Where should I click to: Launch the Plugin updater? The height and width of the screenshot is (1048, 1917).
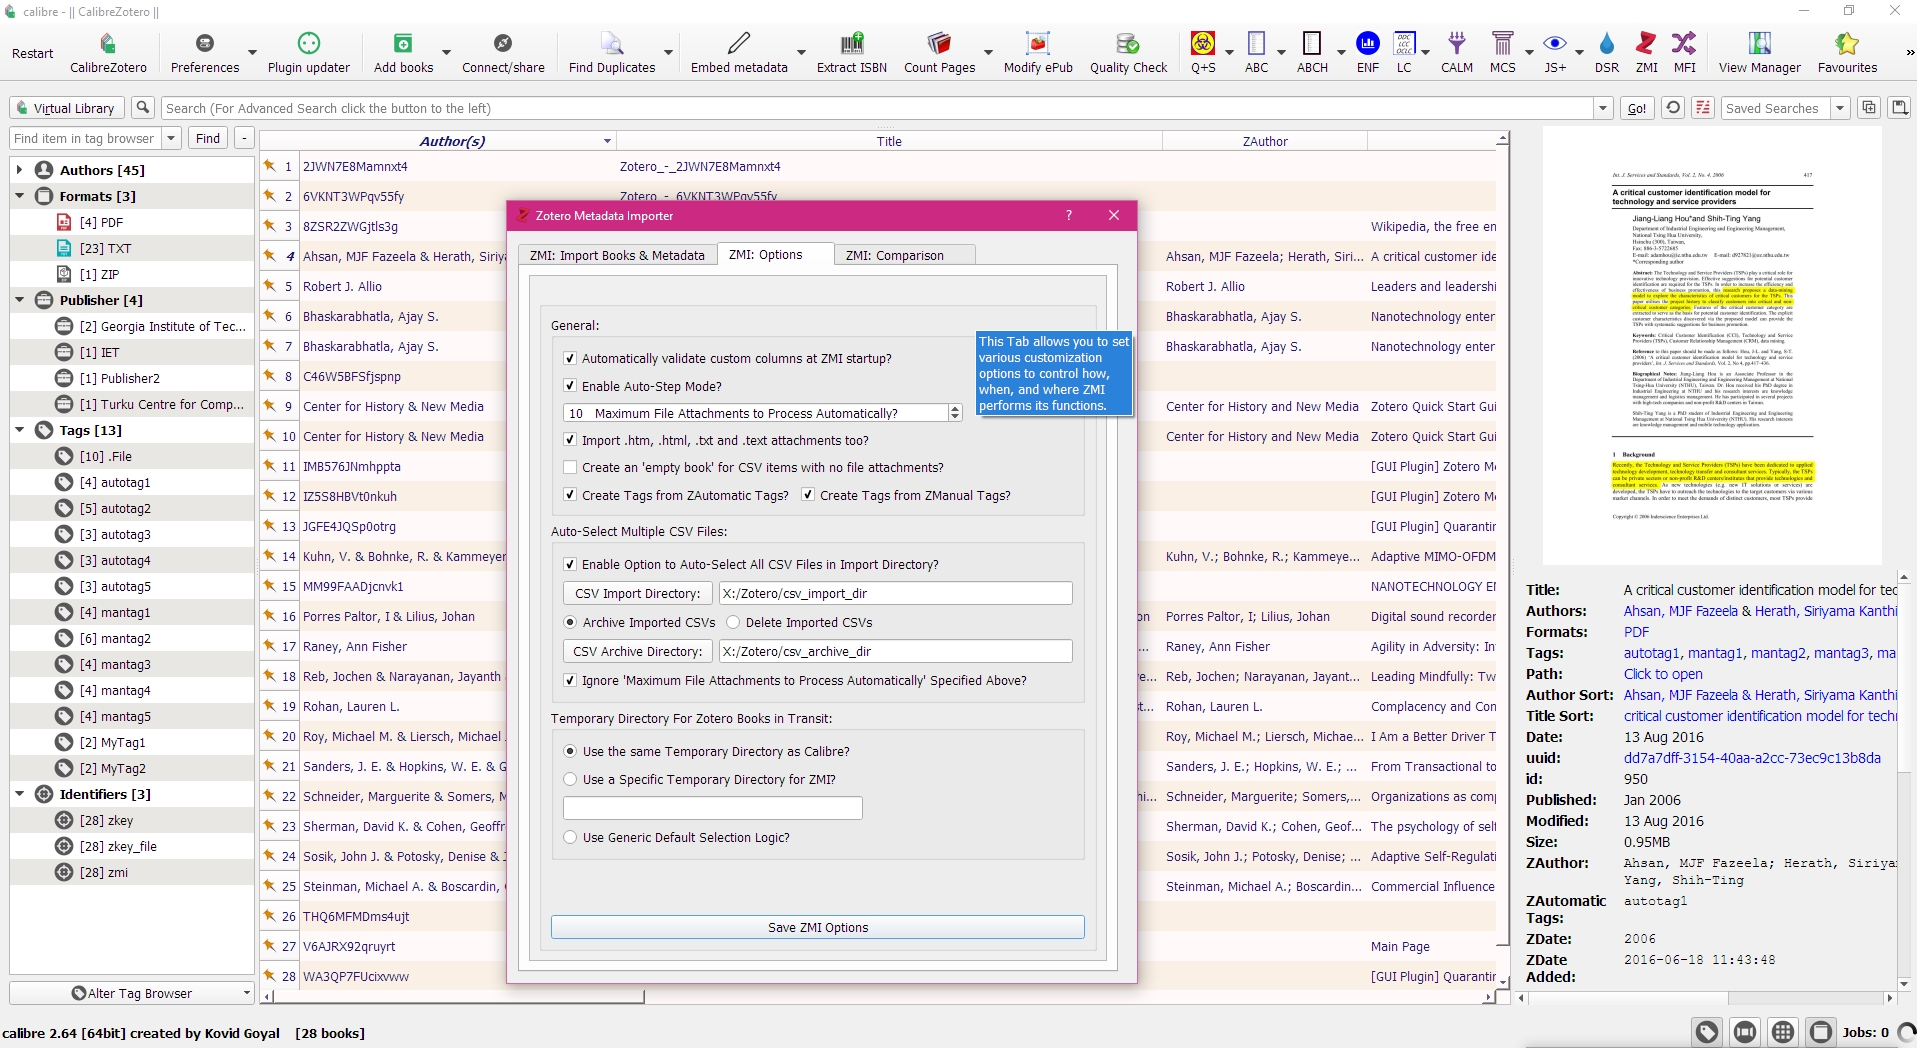309,52
